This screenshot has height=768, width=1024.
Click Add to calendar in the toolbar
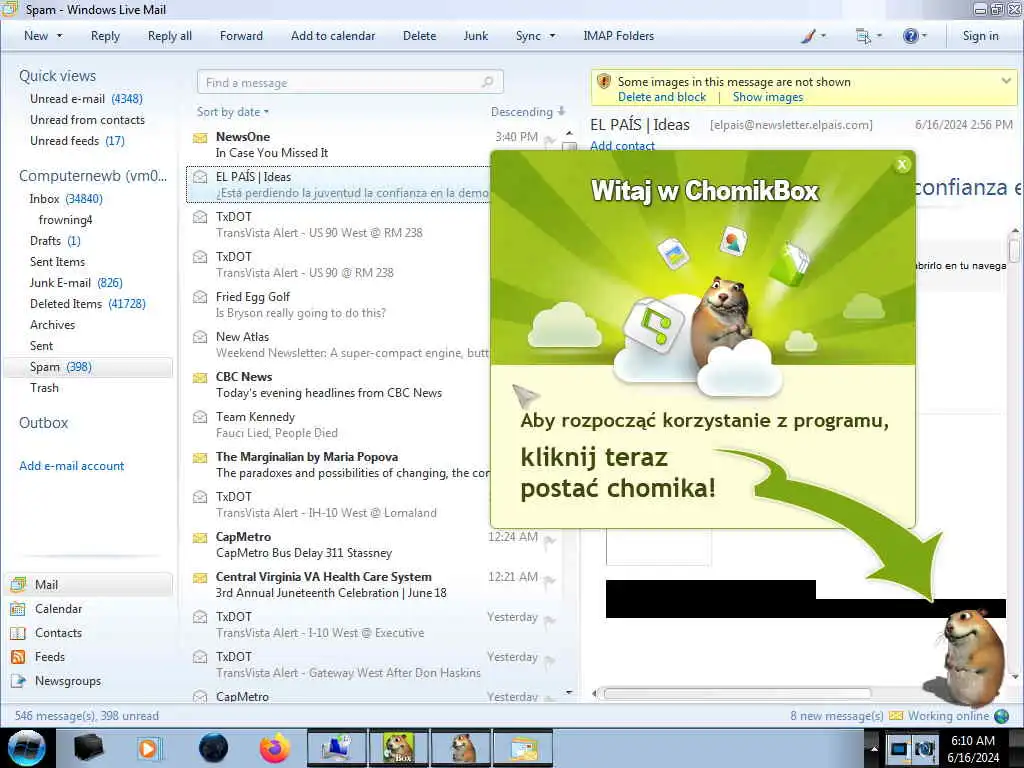point(333,36)
